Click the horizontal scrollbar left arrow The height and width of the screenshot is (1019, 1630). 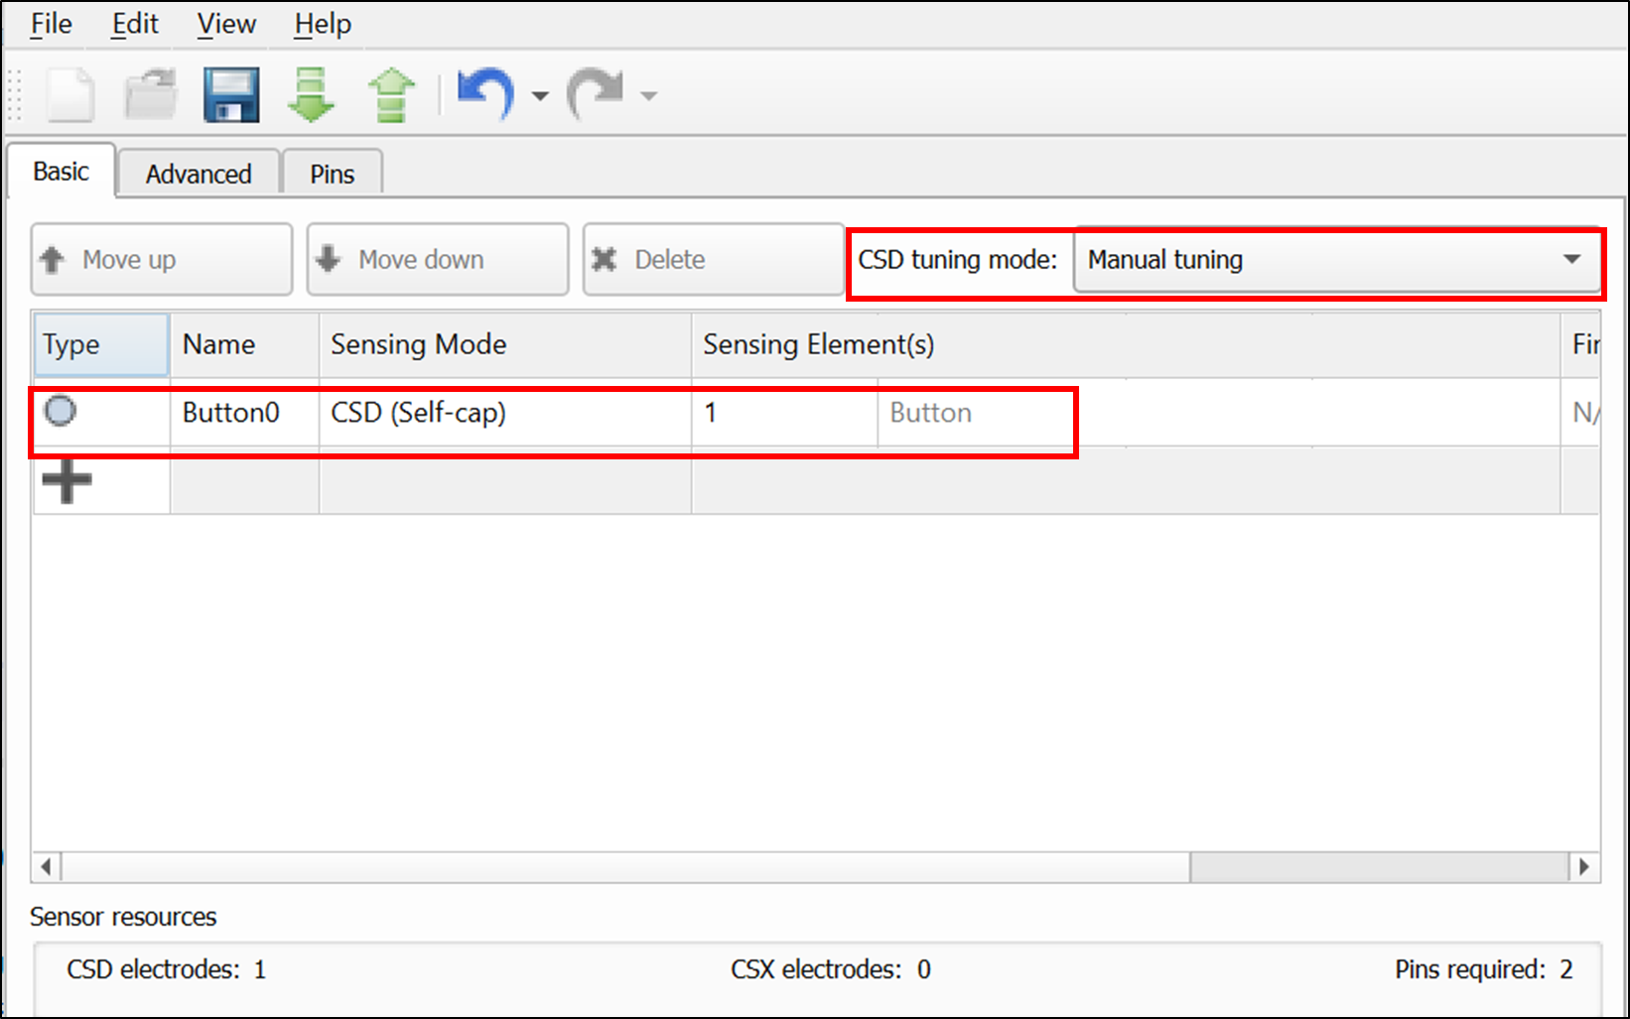point(46,866)
